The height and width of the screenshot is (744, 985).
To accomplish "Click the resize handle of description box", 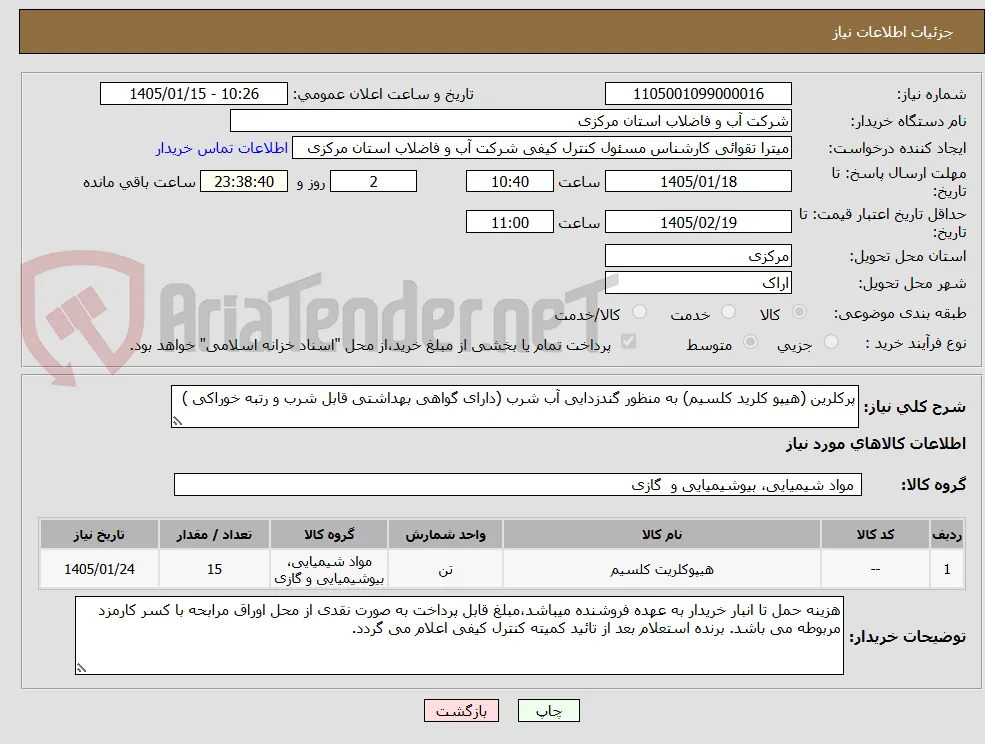I will (x=177, y=421).
